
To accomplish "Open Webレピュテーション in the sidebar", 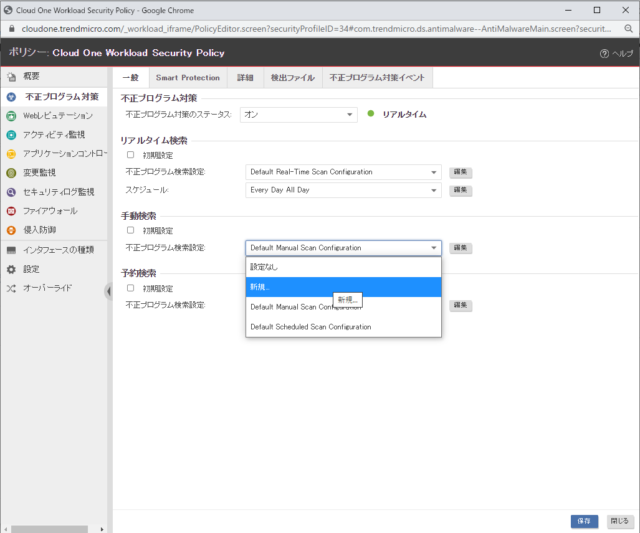I will click(58, 116).
